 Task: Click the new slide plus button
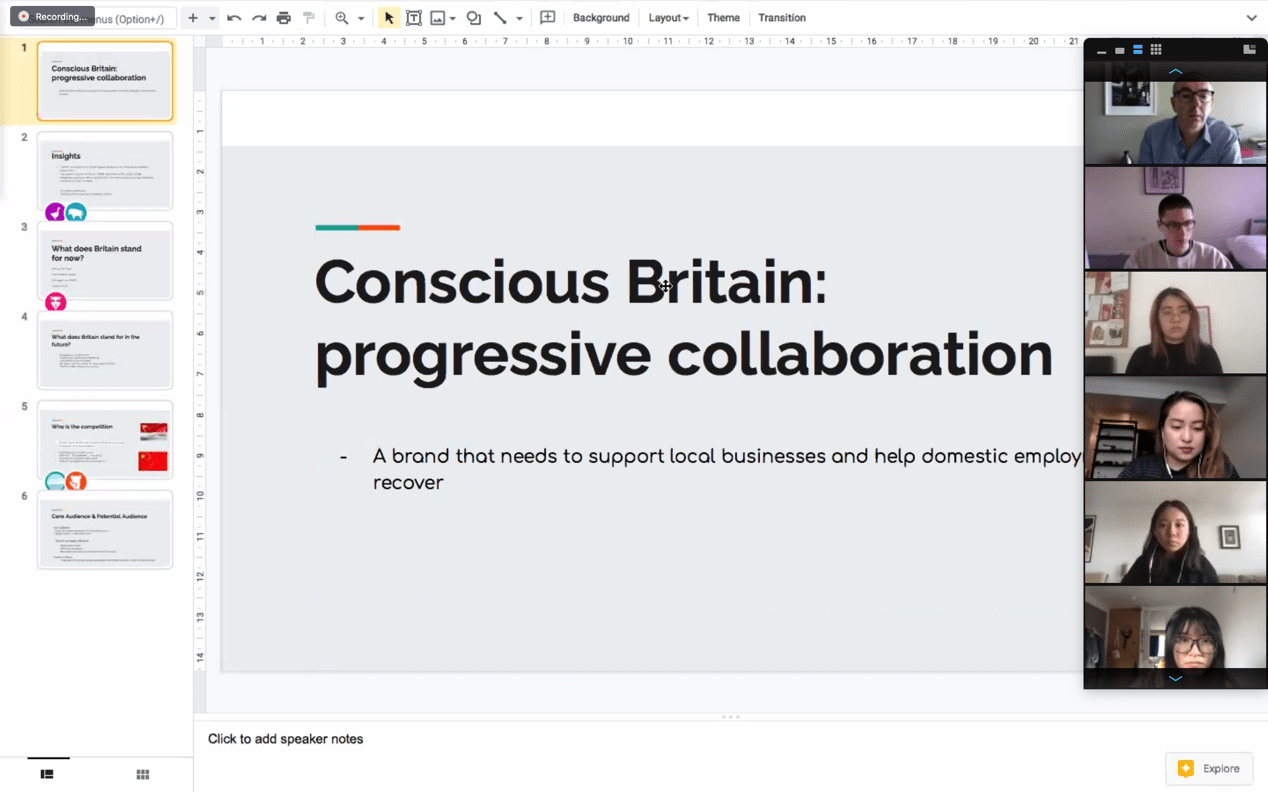tap(193, 18)
